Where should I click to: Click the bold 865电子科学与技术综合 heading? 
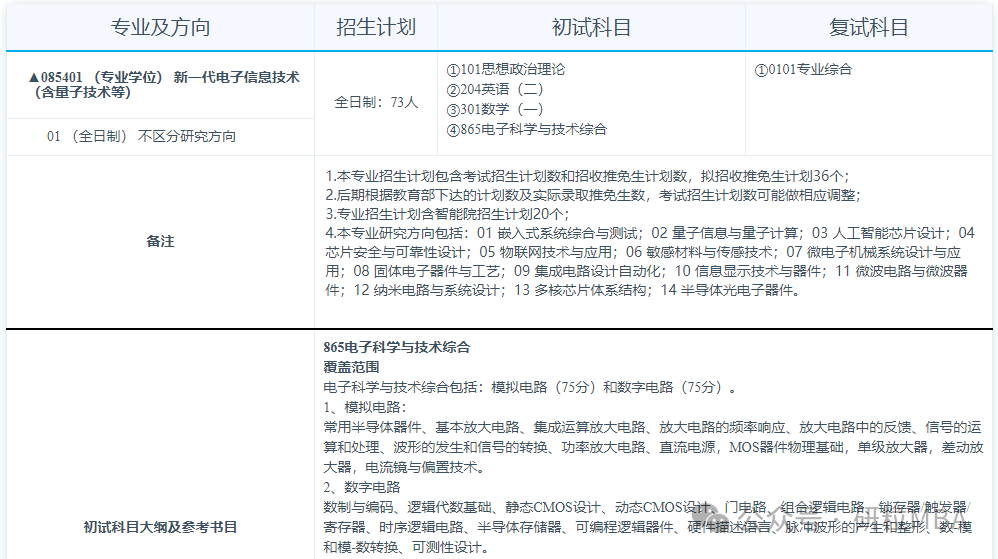(397, 347)
